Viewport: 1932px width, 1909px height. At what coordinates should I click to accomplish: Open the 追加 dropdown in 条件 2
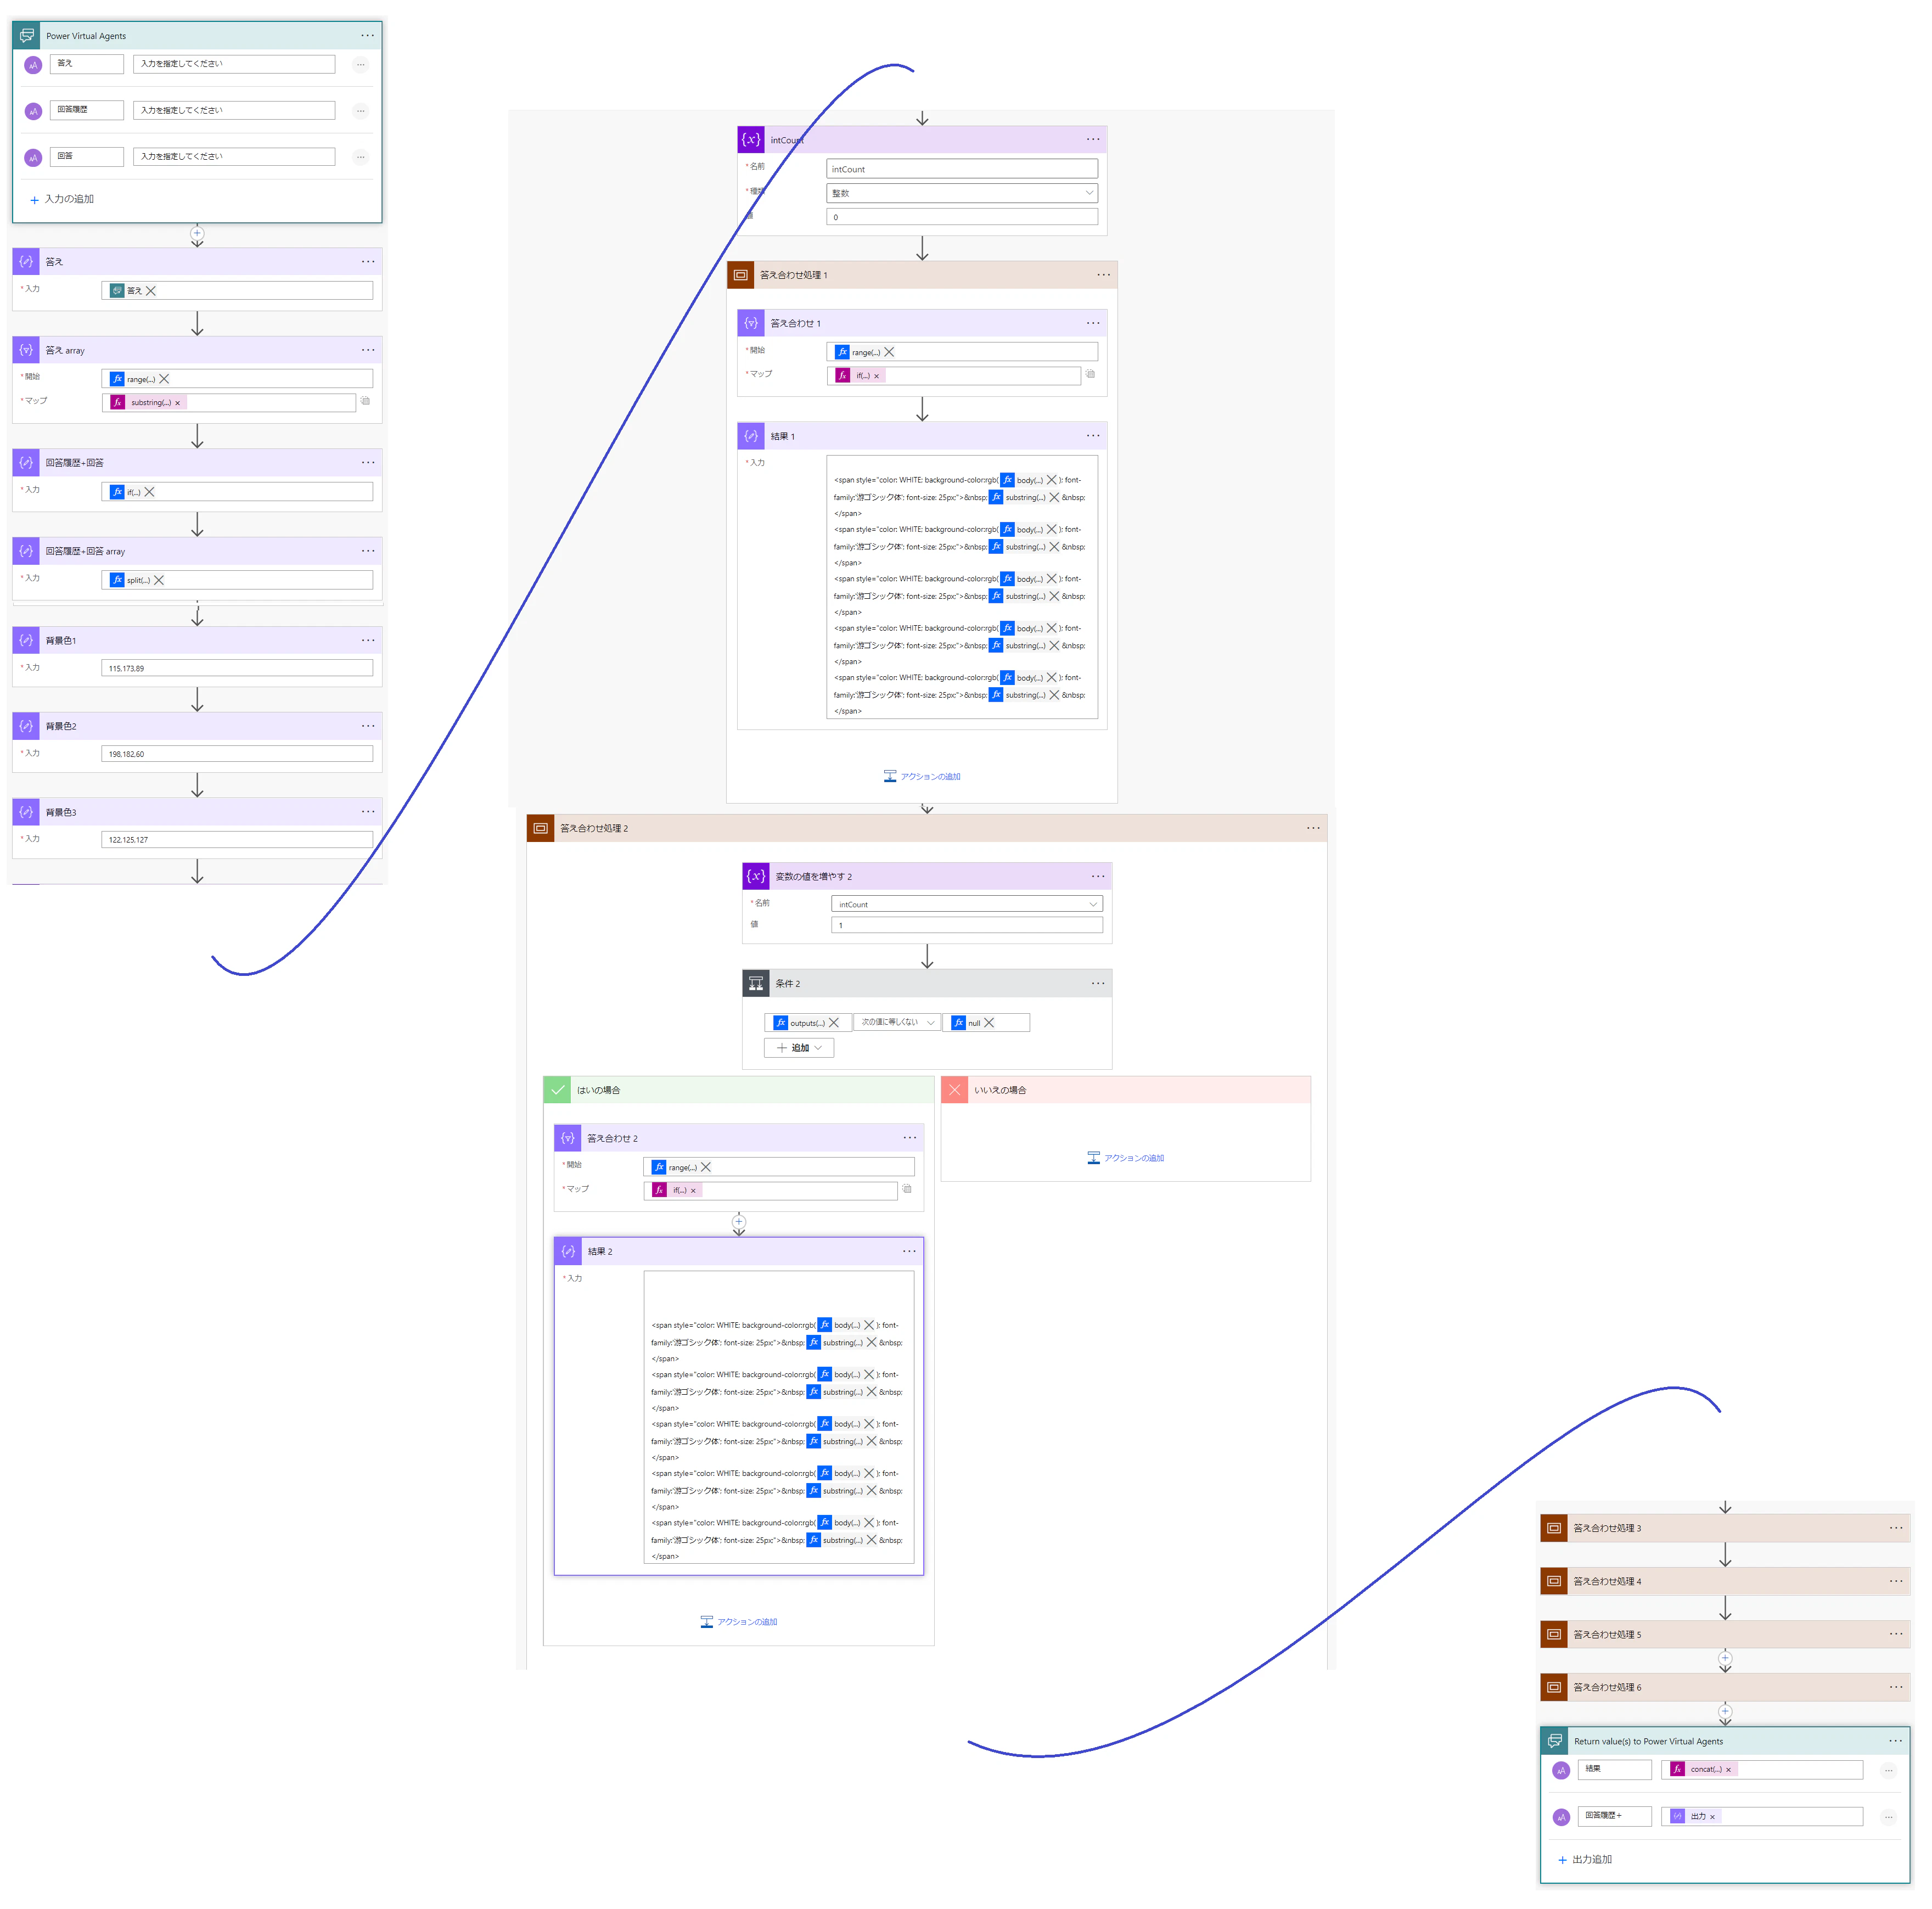tap(799, 1048)
